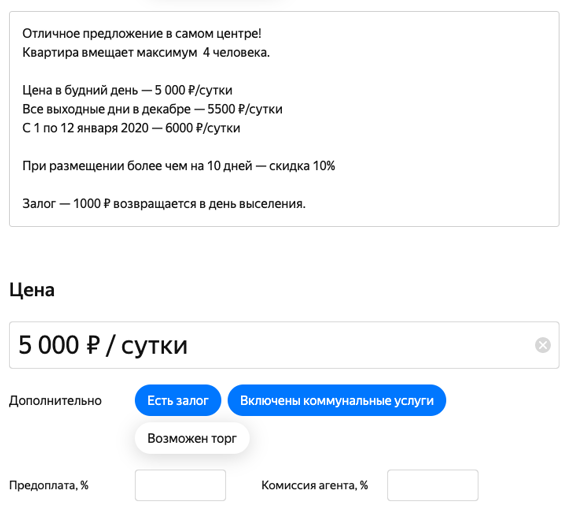Click into the 5 000 ₽ / сутки price field
This screenshot has width=576, height=513.
tap(284, 345)
